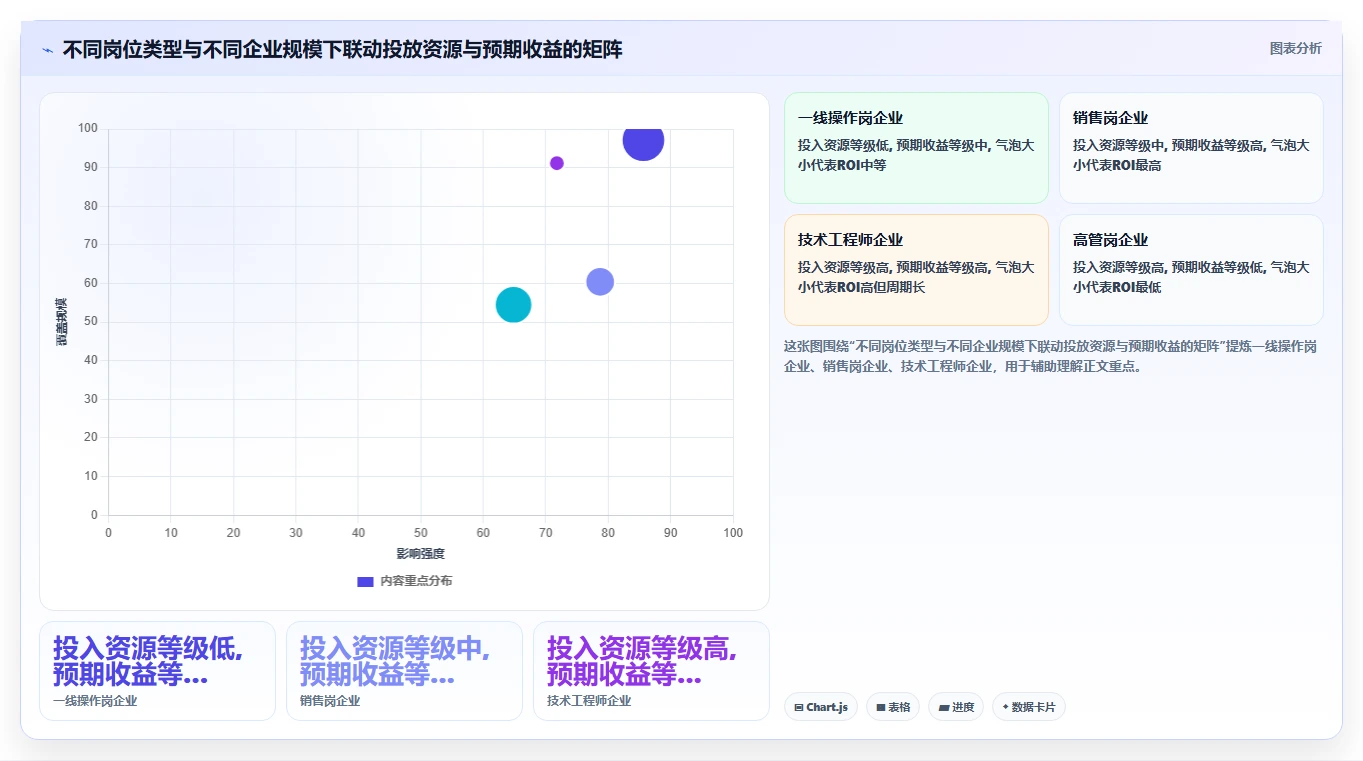Click the small purple bubble near 90
This screenshot has width=1363, height=761.
tap(557, 163)
